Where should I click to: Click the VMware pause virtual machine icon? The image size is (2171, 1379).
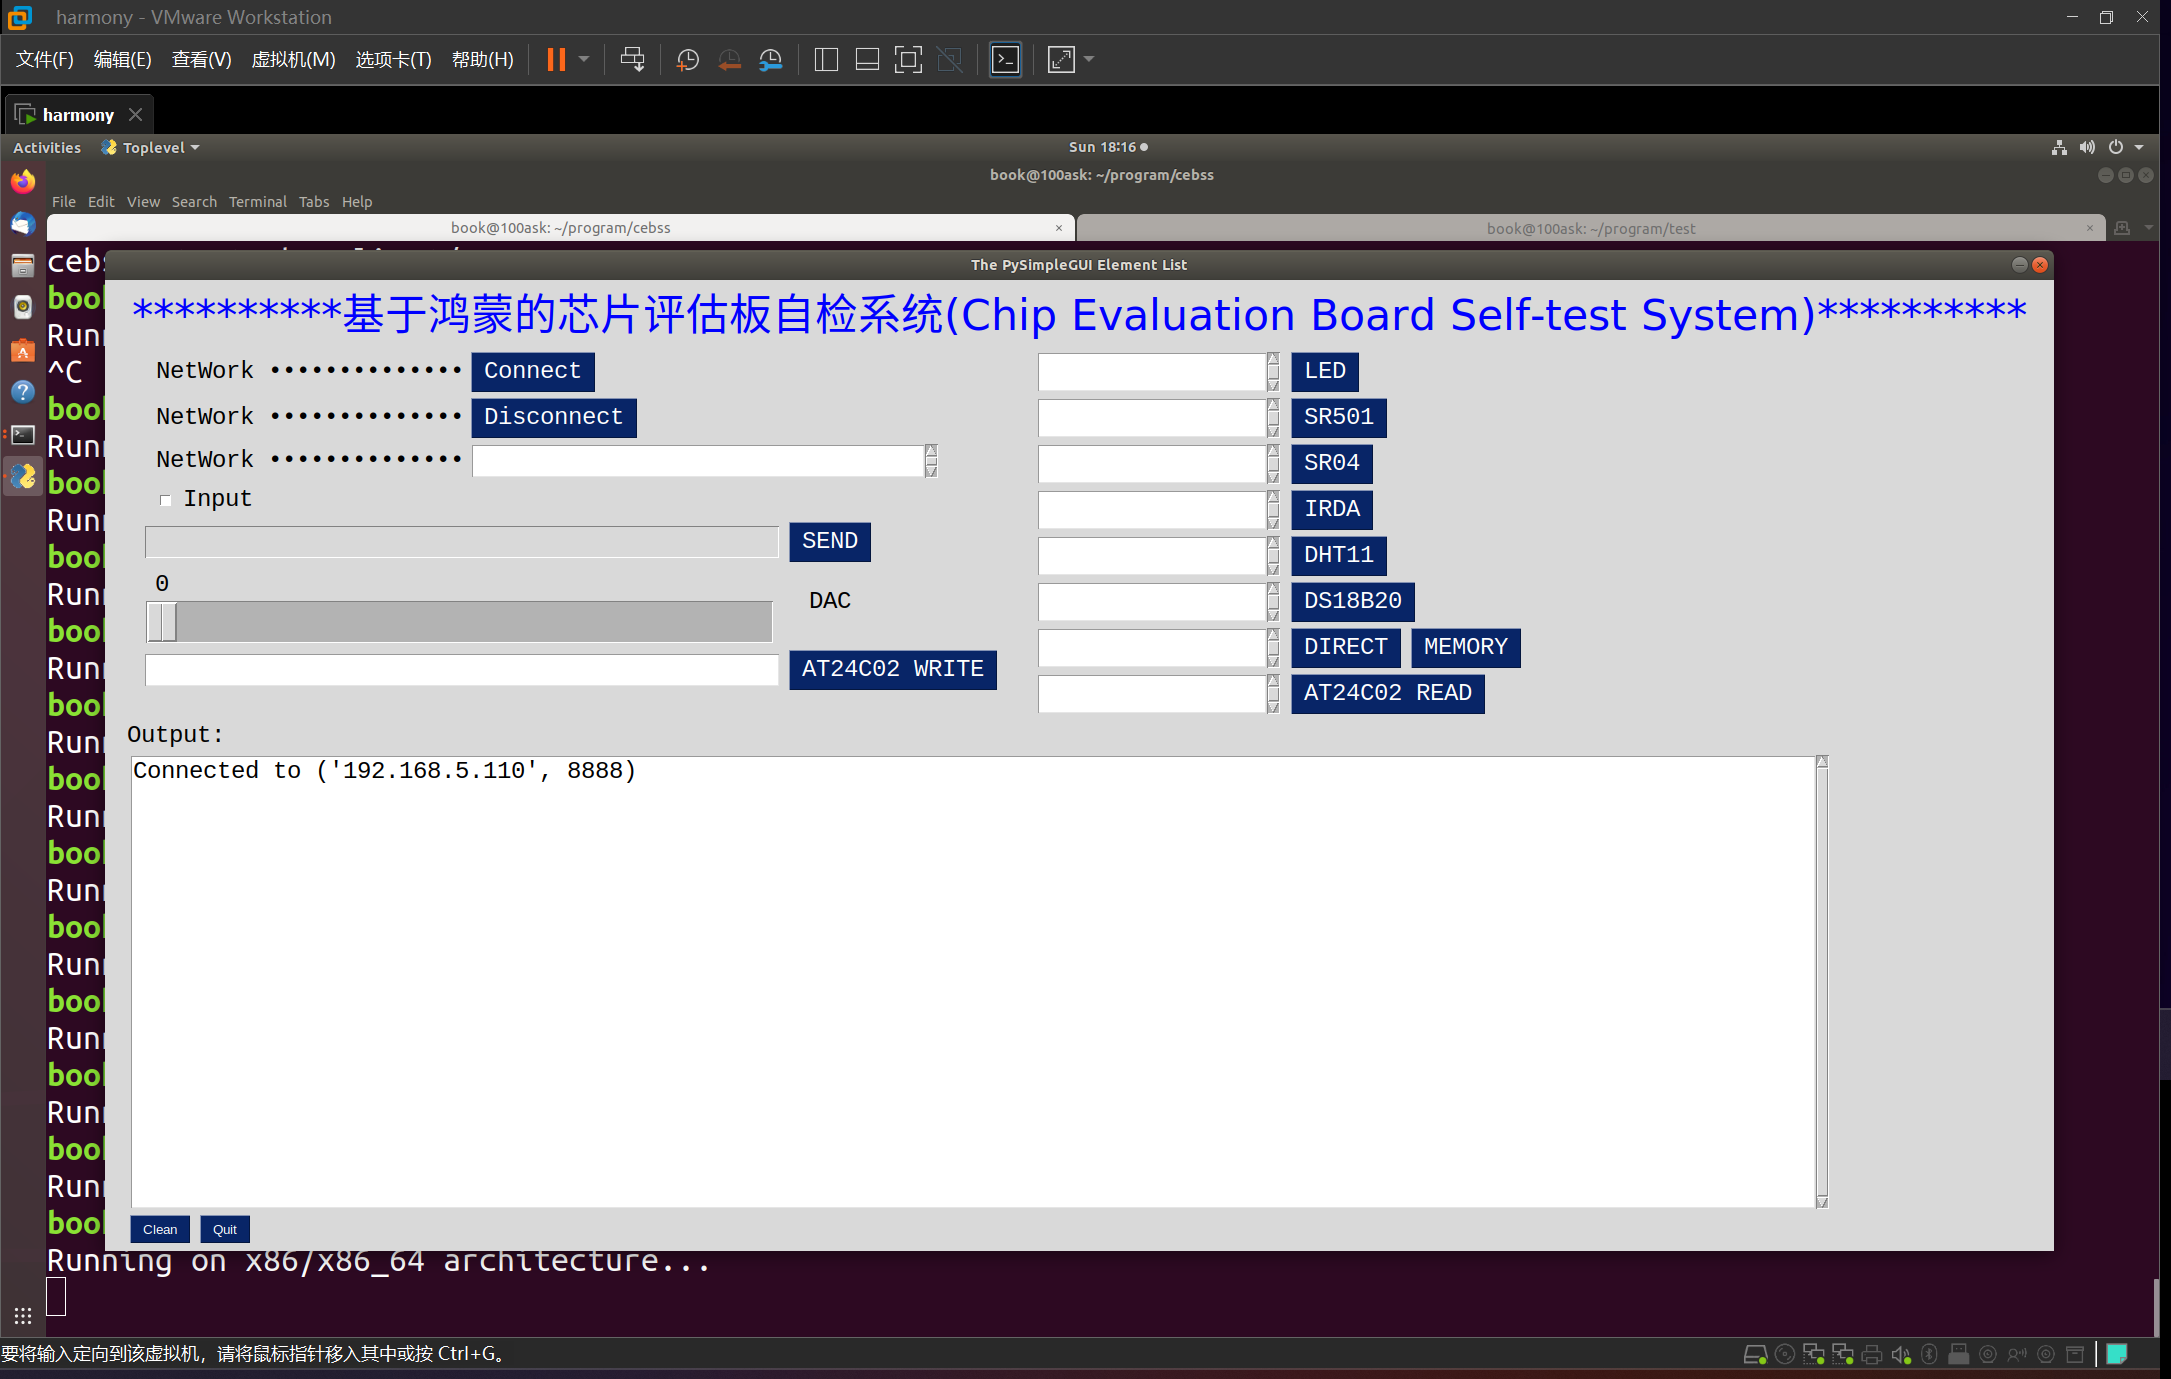coord(556,60)
